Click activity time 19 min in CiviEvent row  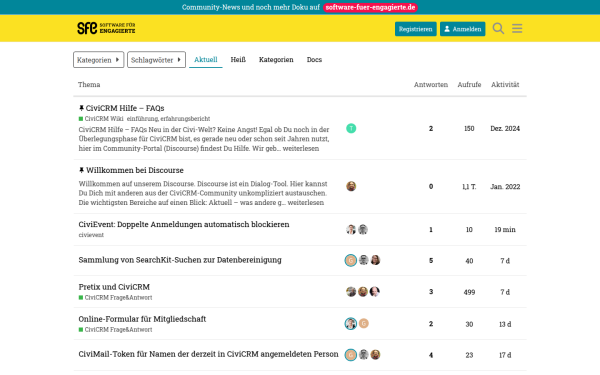coord(505,230)
